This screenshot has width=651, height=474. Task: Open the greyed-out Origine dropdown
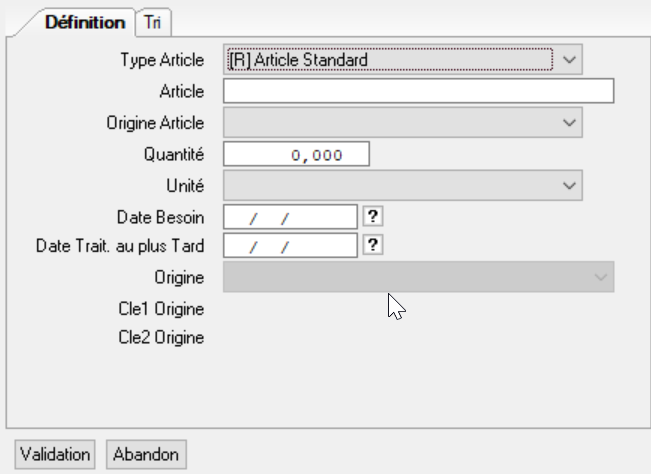coord(418,277)
